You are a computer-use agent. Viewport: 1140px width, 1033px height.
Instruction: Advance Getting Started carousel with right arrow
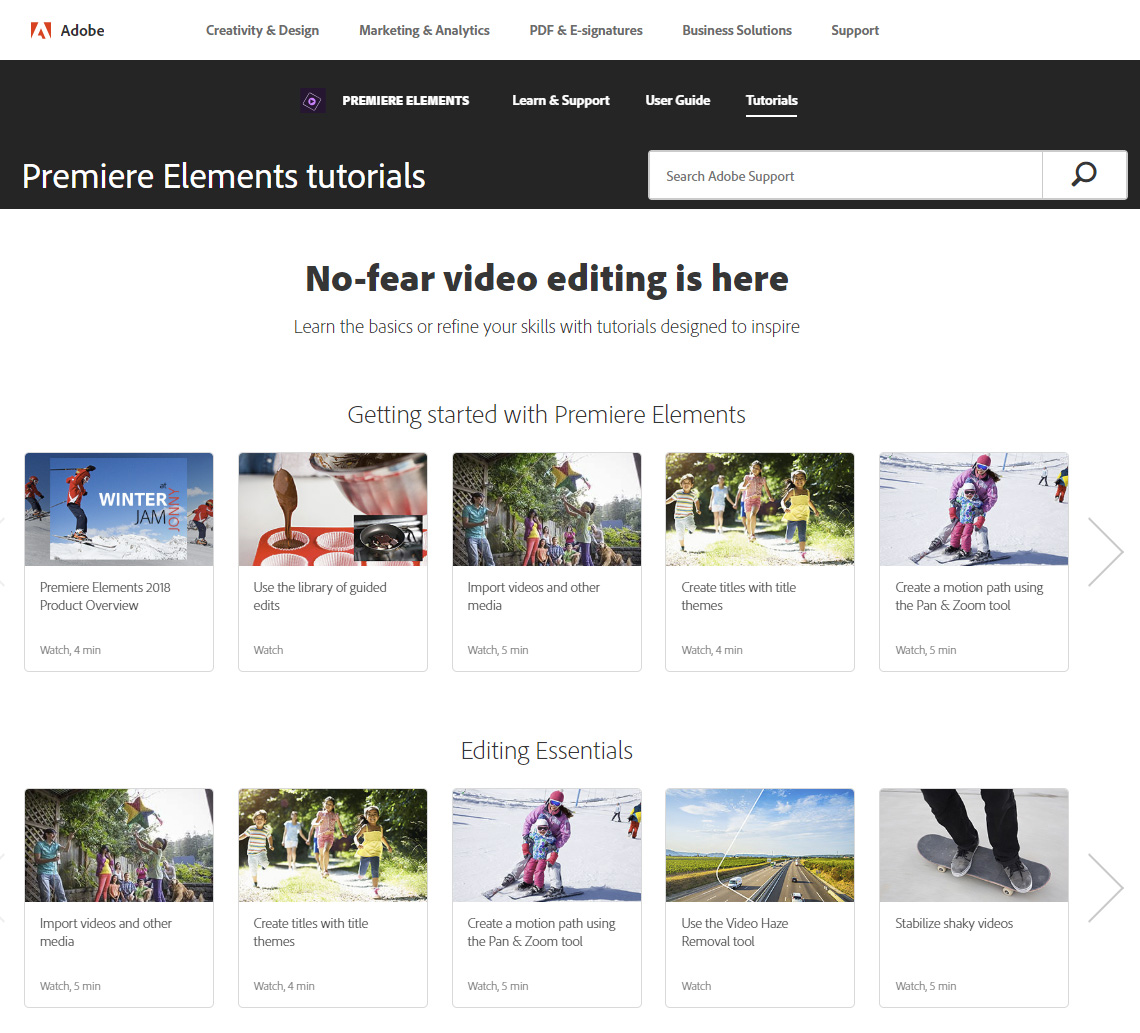(x=1105, y=552)
